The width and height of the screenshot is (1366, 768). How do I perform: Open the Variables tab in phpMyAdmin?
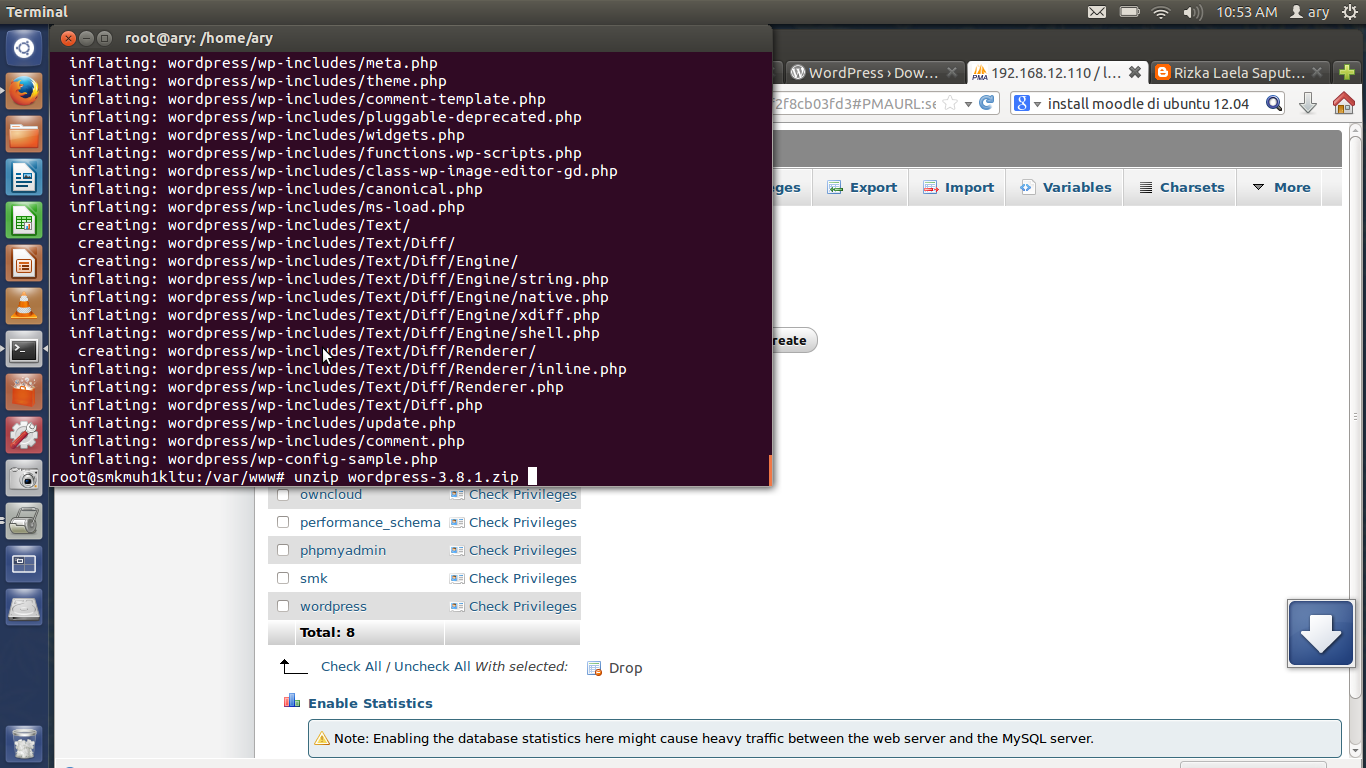click(1065, 187)
